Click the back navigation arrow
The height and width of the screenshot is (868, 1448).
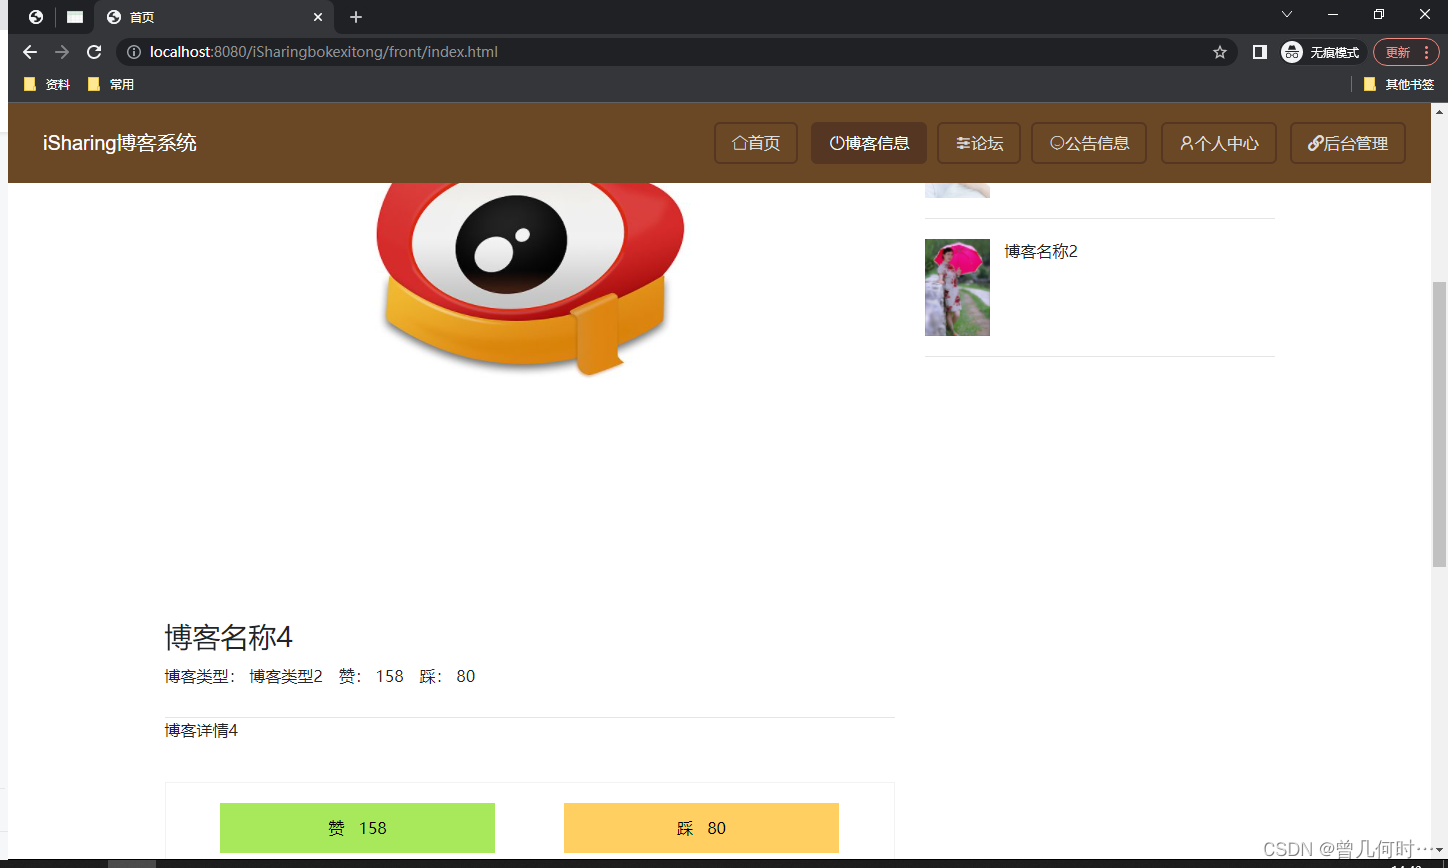tap(29, 52)
